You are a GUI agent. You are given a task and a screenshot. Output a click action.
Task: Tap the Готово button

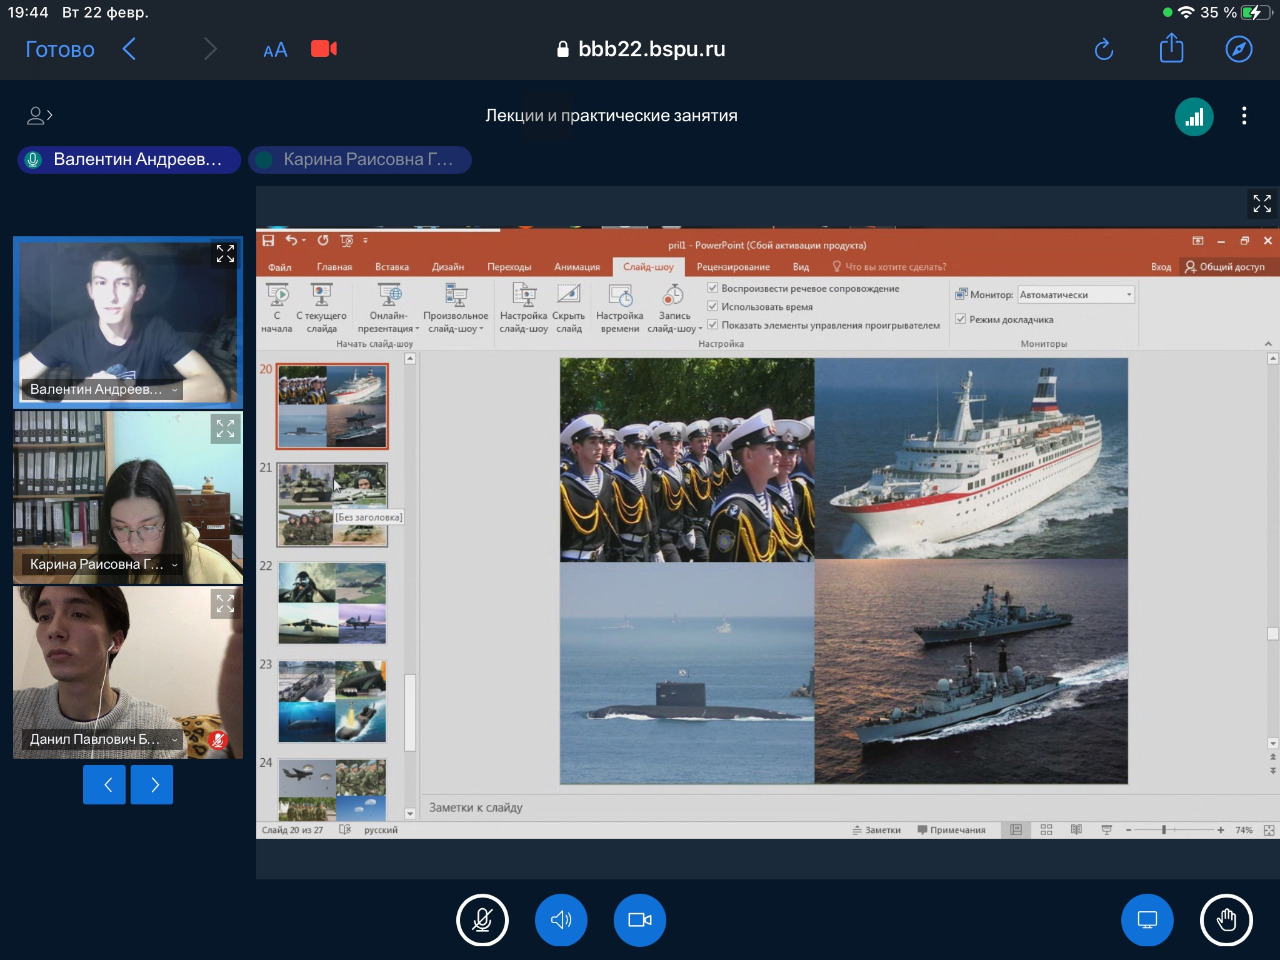click(60, 49)
